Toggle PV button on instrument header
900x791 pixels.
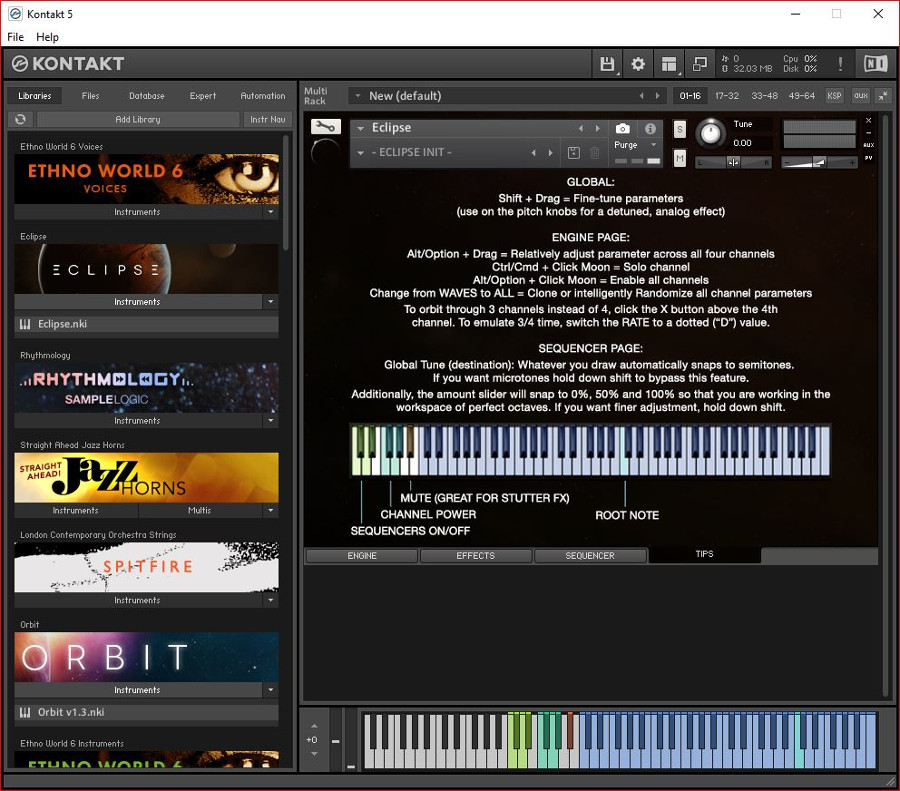[868, 158]
